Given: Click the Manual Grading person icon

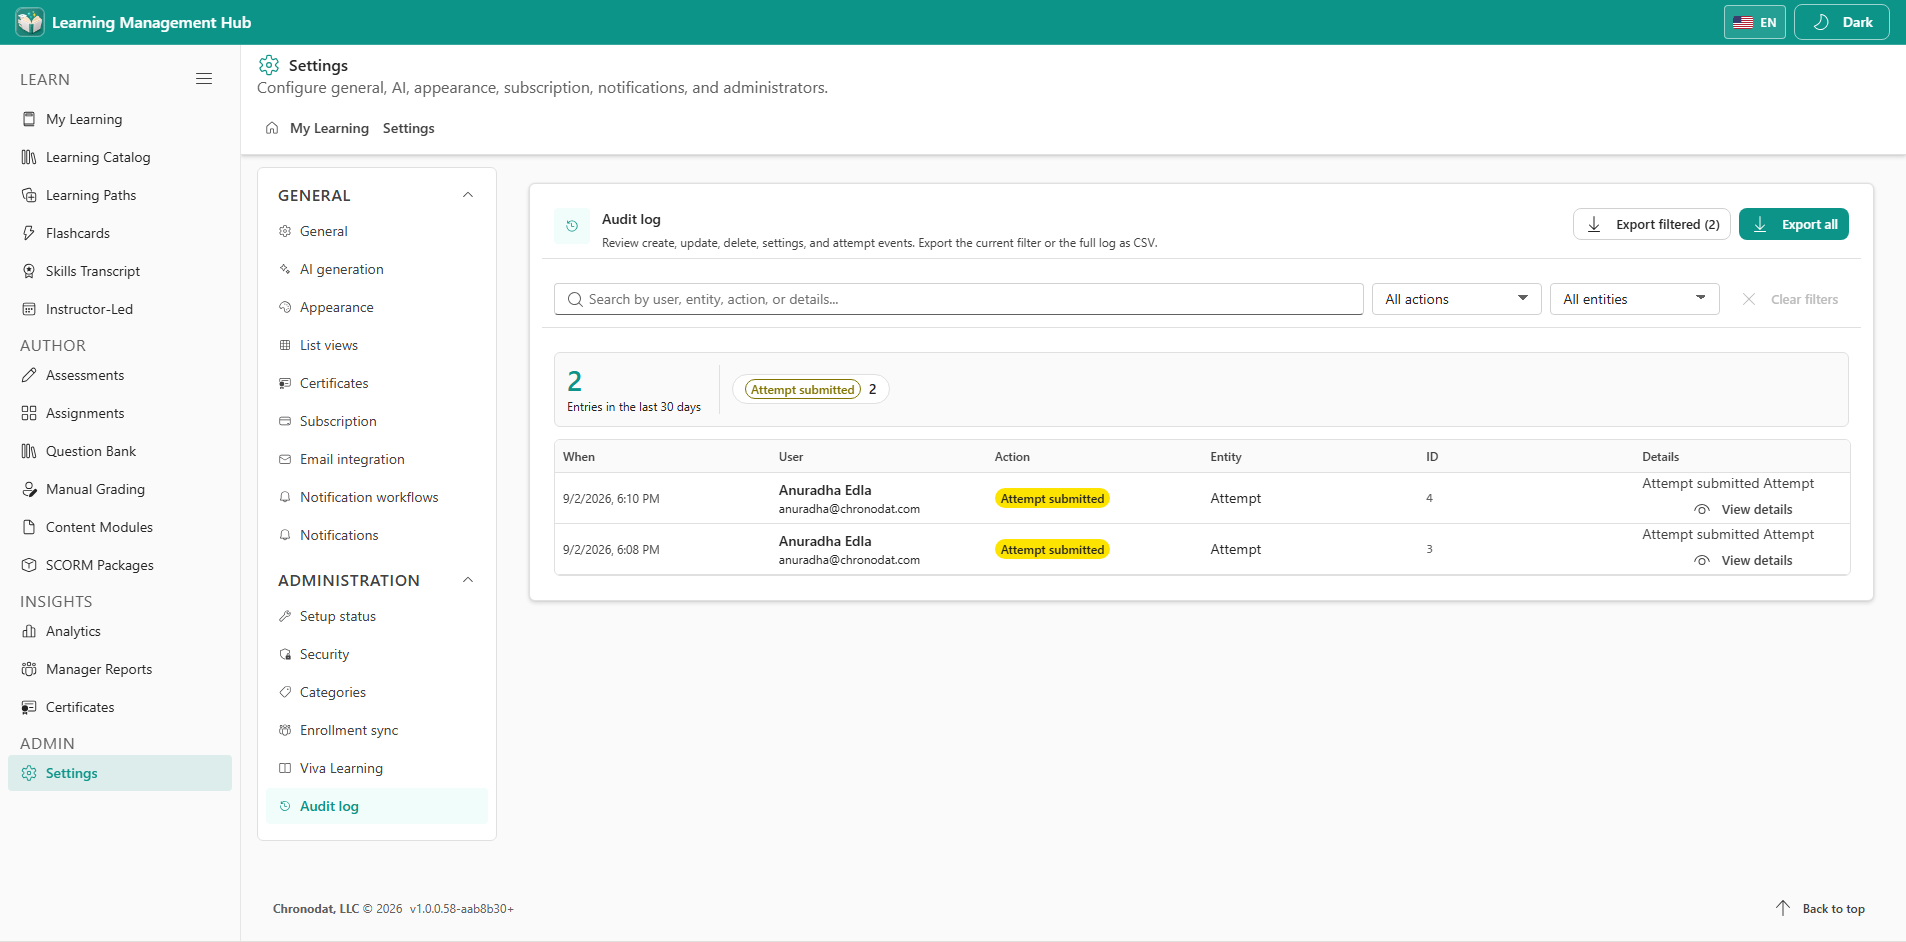Looking at the screenshot, I should 29,489.
